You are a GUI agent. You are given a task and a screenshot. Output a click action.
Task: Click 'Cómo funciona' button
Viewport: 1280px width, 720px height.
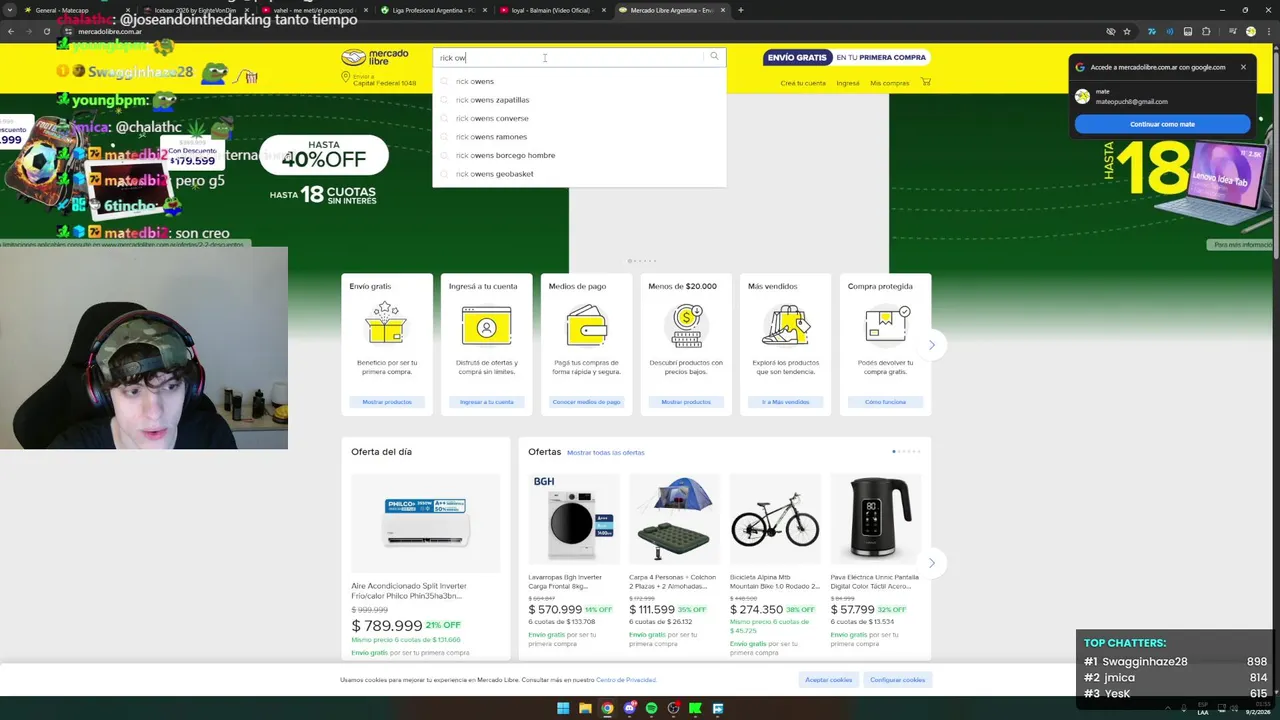(886, 402)
